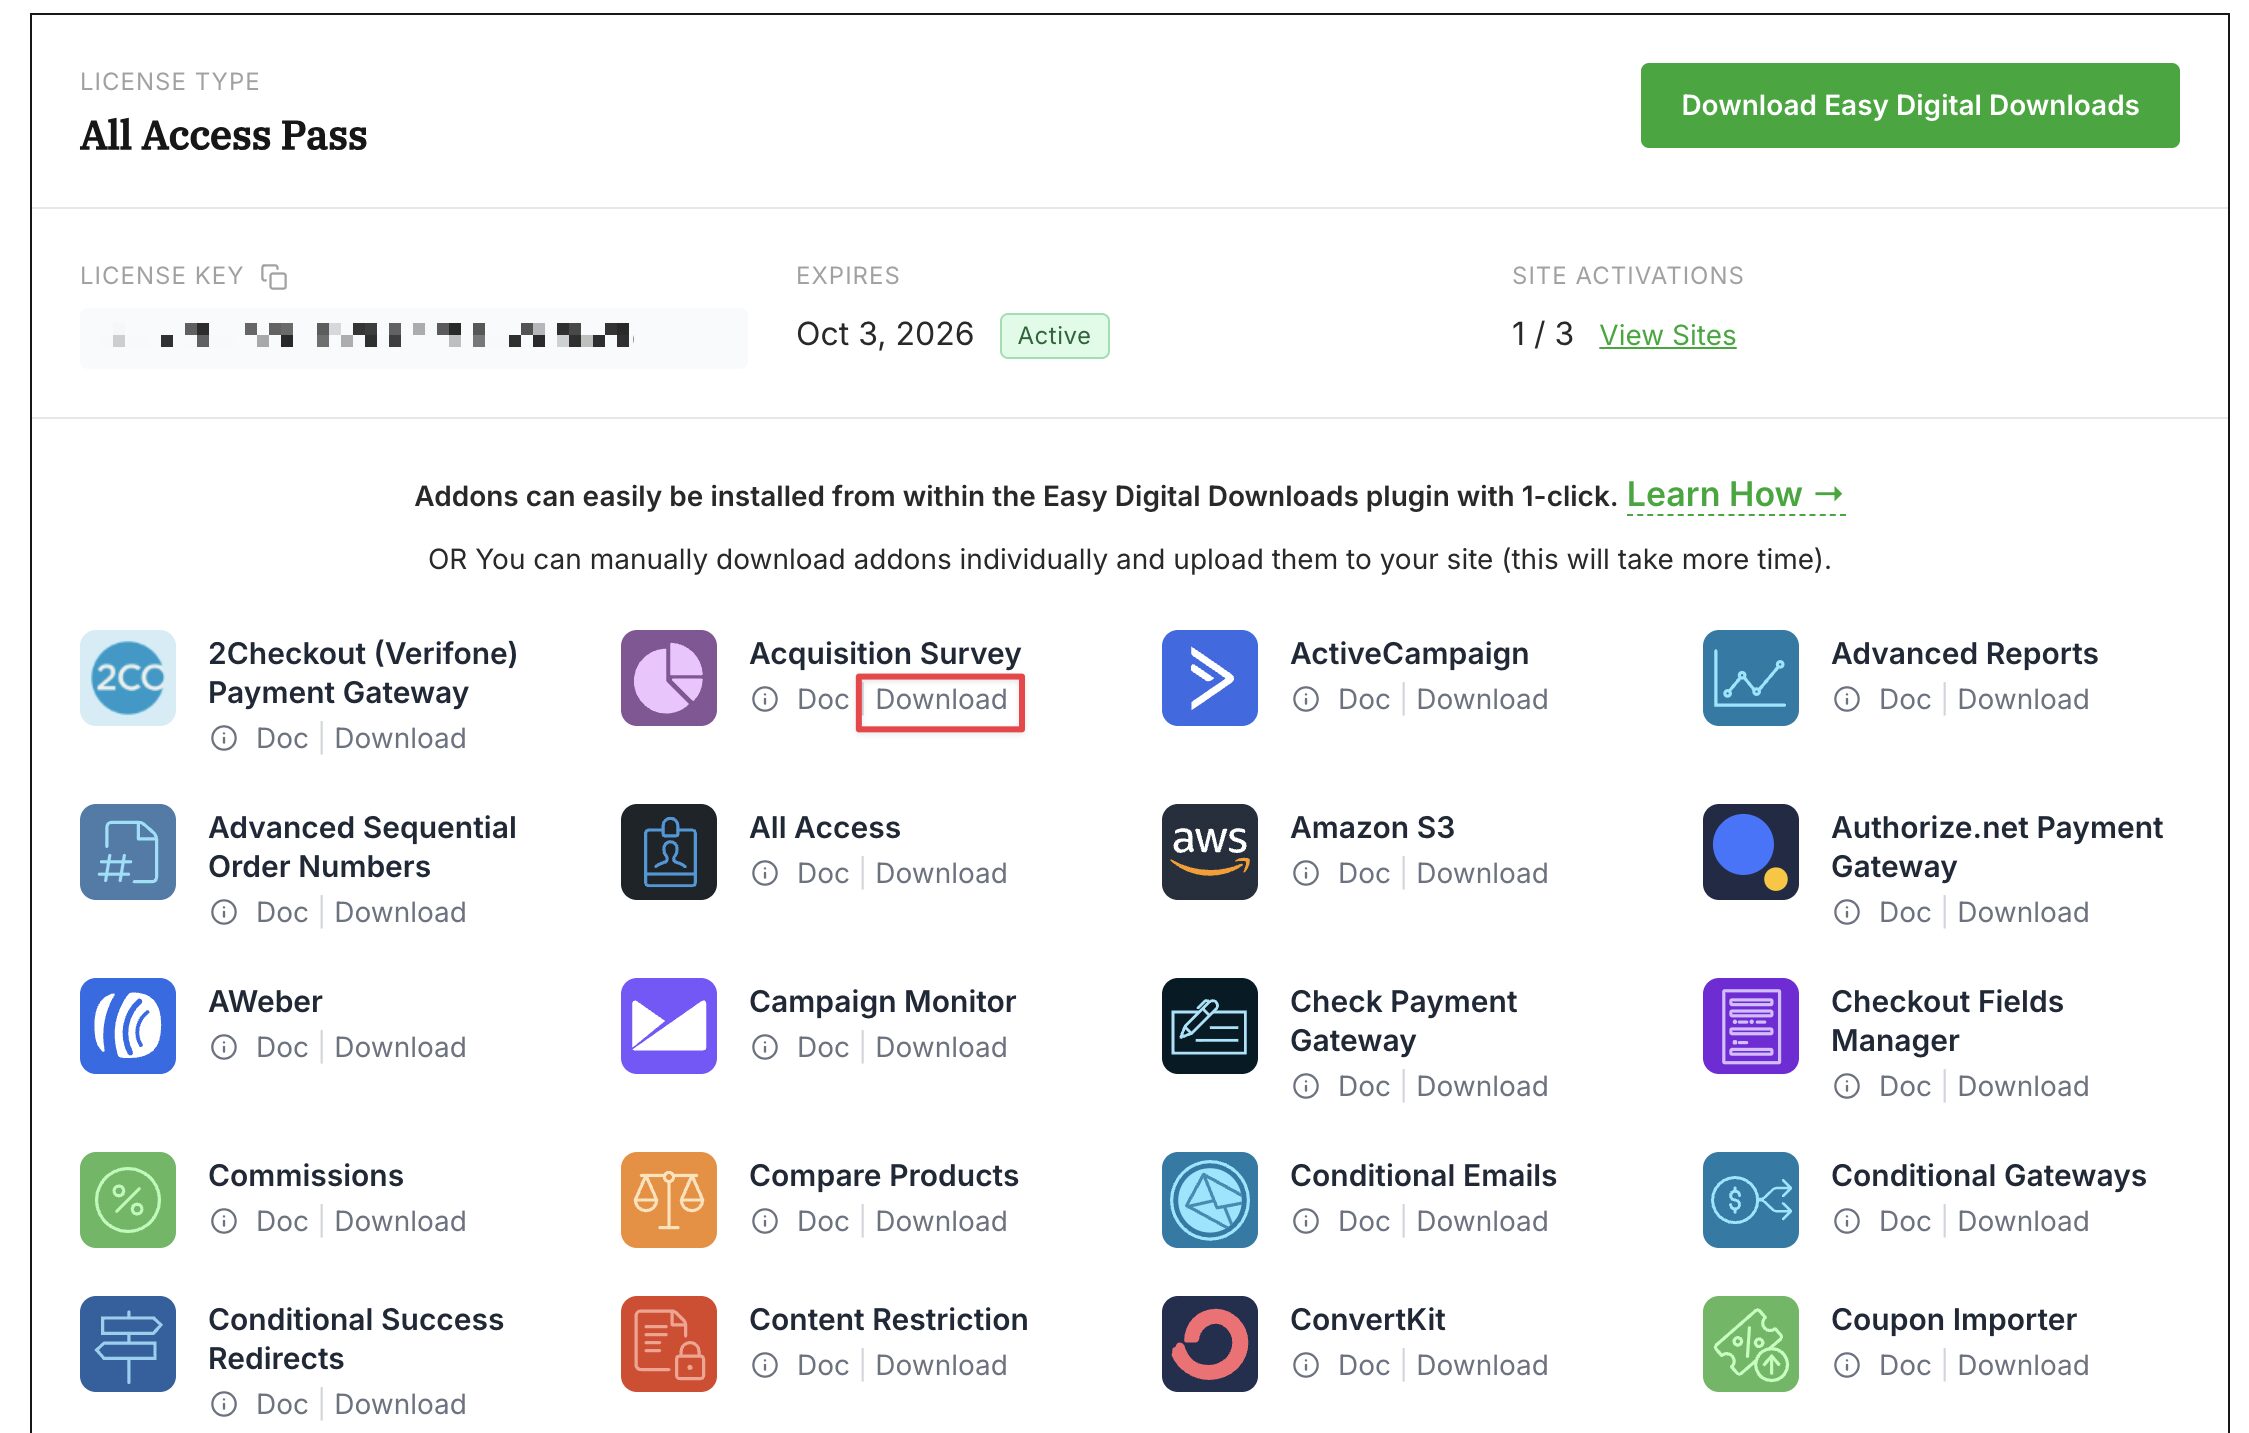Click the Commissions percent icon

point(128,1200)
